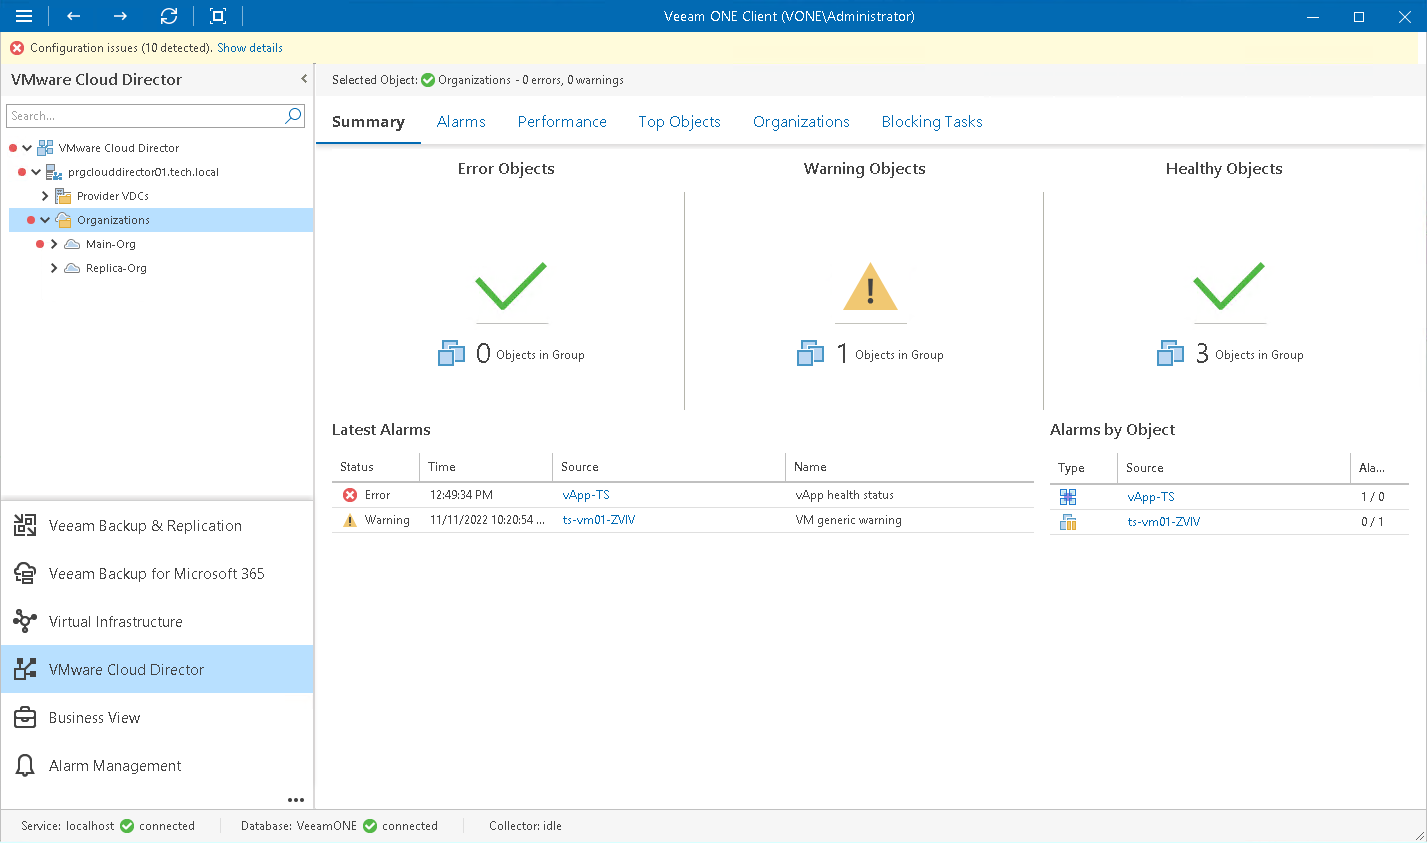Switch to the Alarms tab
1427x843 pixels.
[461, 121]
